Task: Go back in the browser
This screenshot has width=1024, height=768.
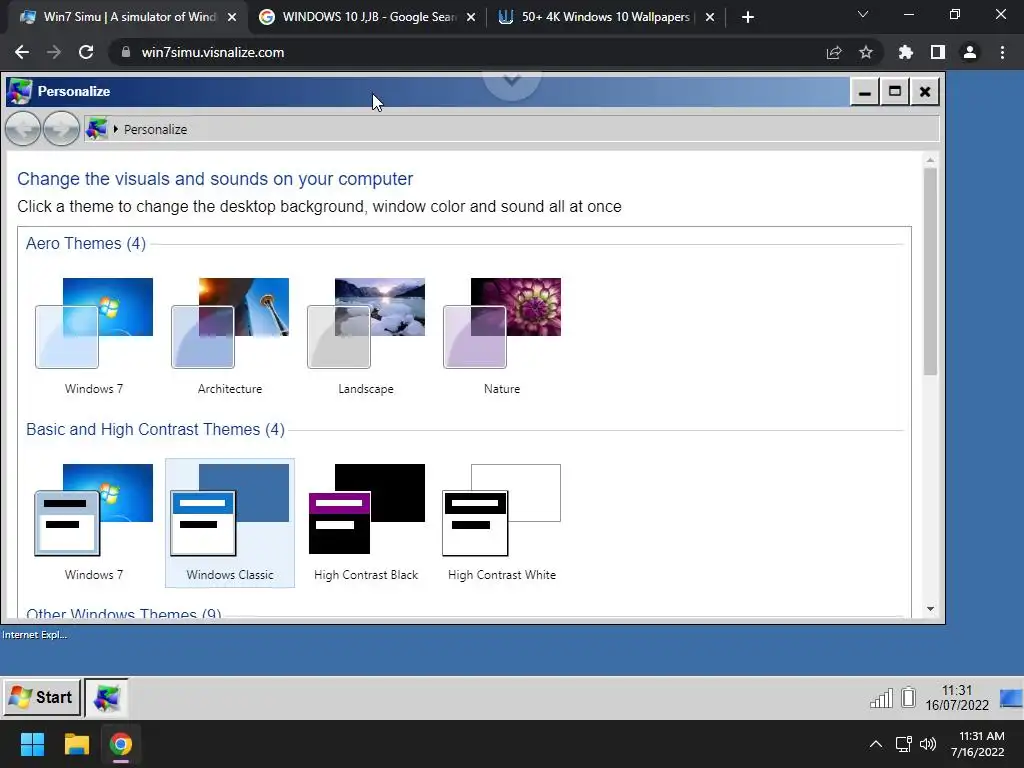Action: (x=22, y=52)
